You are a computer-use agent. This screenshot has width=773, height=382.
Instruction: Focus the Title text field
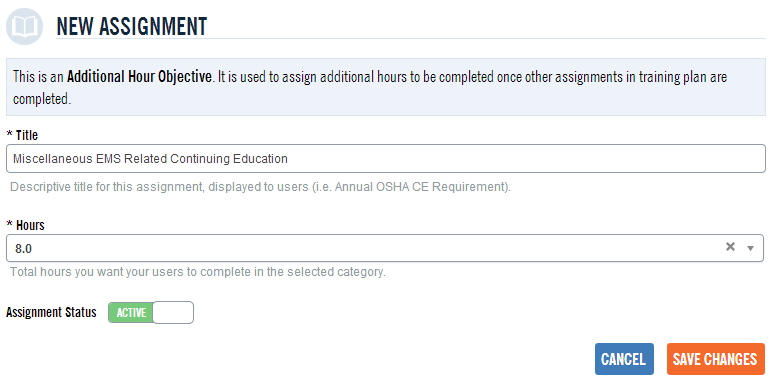[x=386, y=159]
